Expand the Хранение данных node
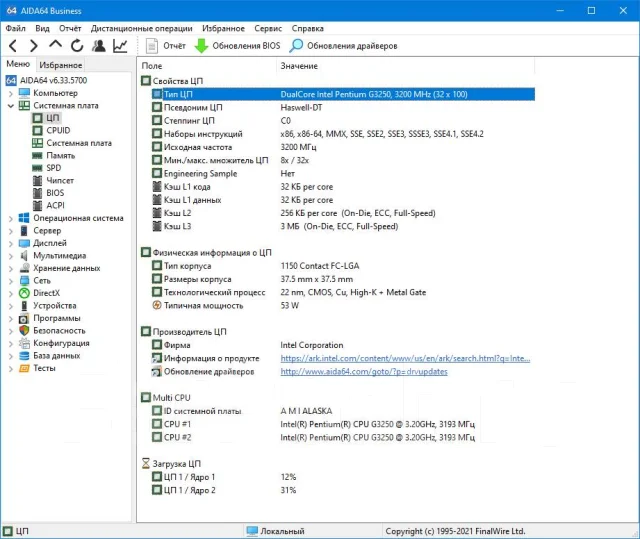 point(11,268)
